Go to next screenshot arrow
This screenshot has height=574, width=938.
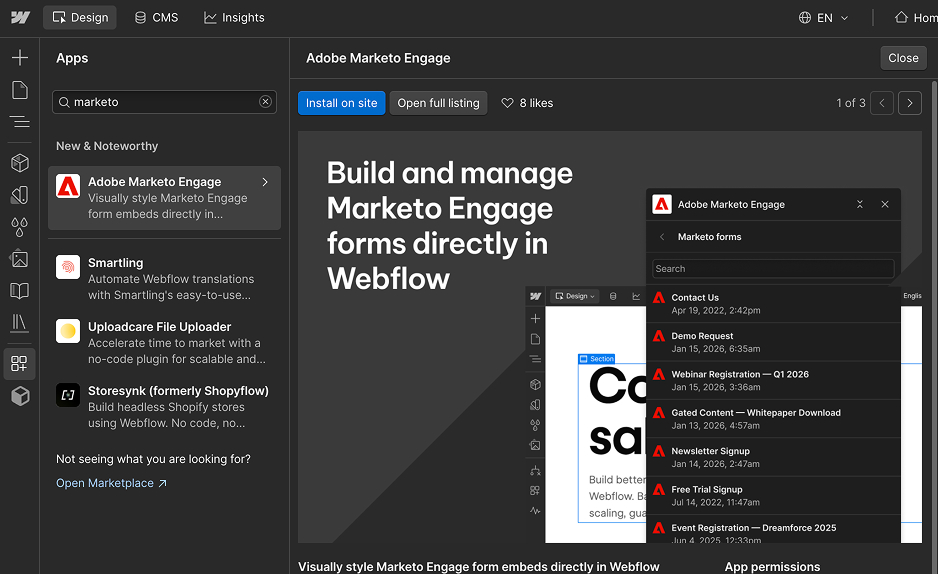coord(910,103)
